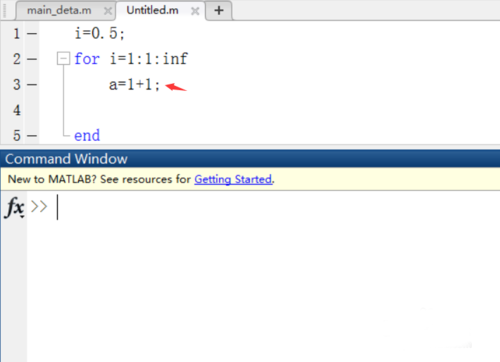Click the for i=1:1:inf statement
This screenshot has height=362, width=500.
pos(131,59)
